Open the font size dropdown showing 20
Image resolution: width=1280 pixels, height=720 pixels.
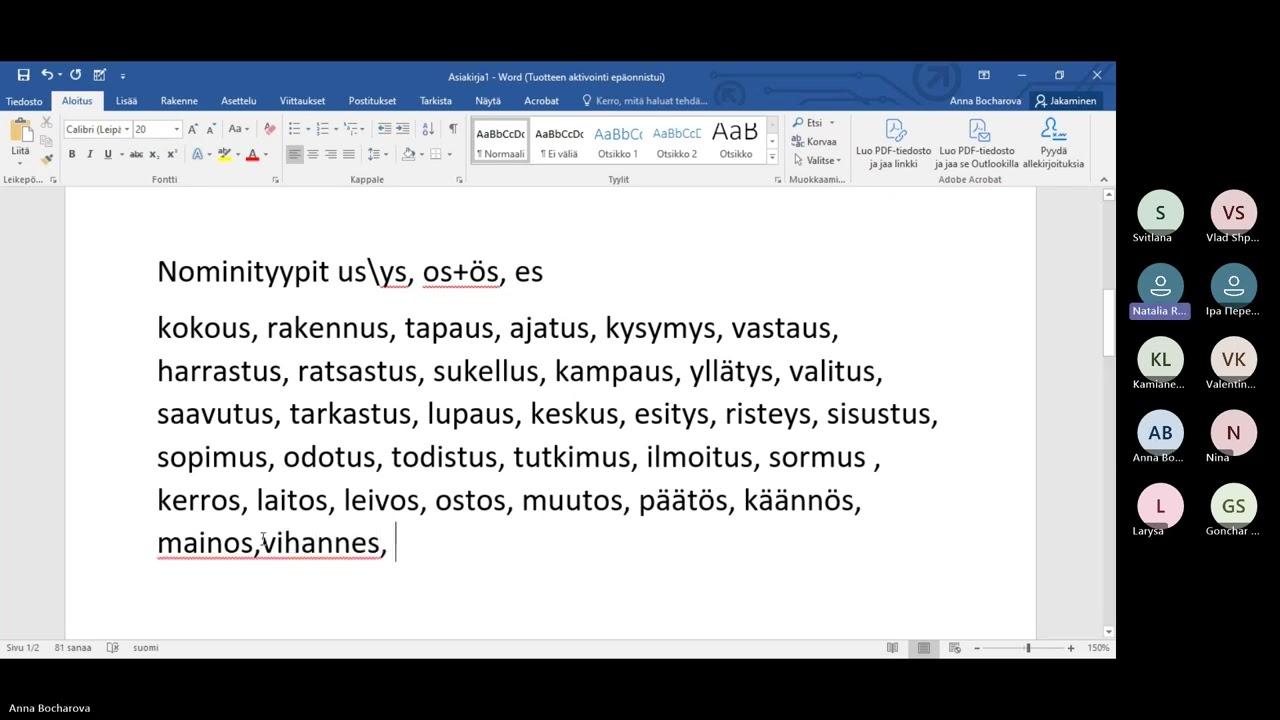[x=177, y=129]
